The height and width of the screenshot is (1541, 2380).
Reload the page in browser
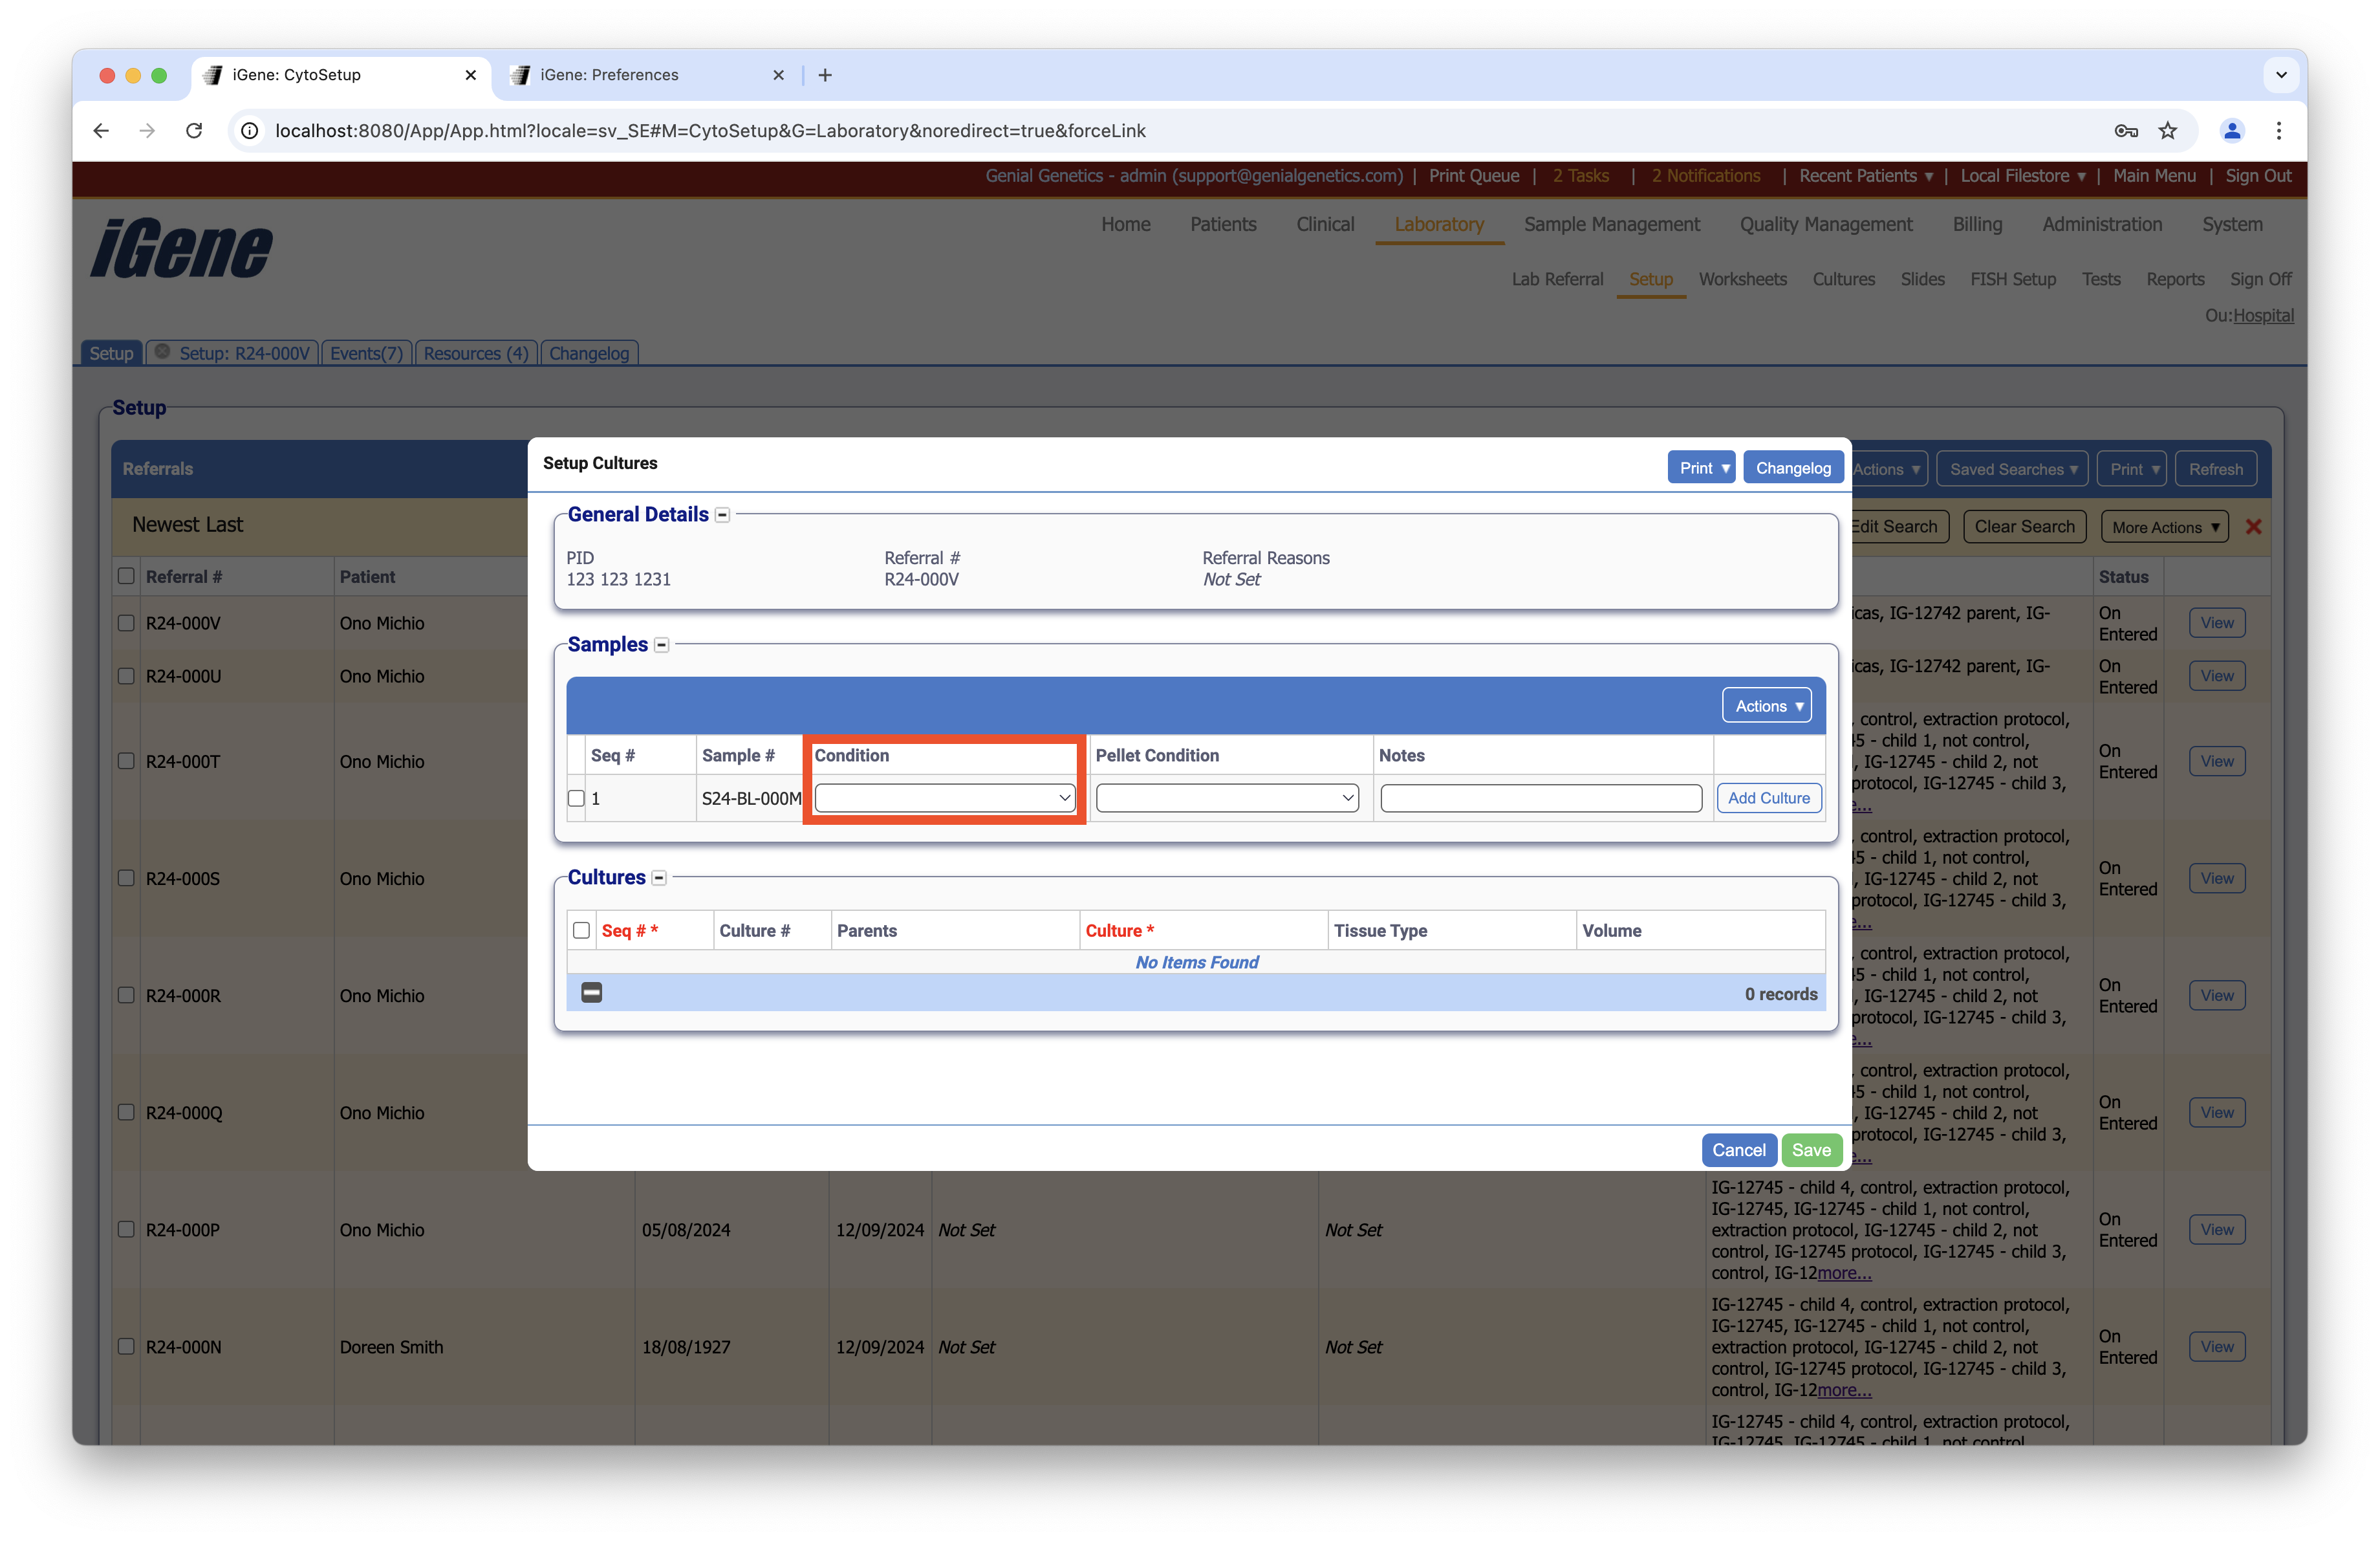point(194,131)
